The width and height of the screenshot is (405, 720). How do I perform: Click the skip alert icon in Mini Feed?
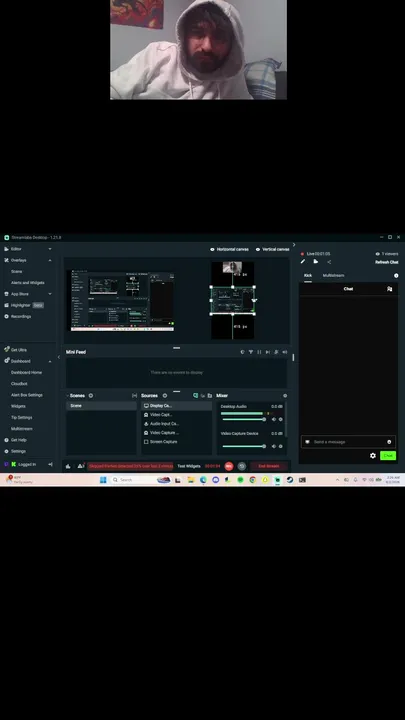tap(268, 352)
